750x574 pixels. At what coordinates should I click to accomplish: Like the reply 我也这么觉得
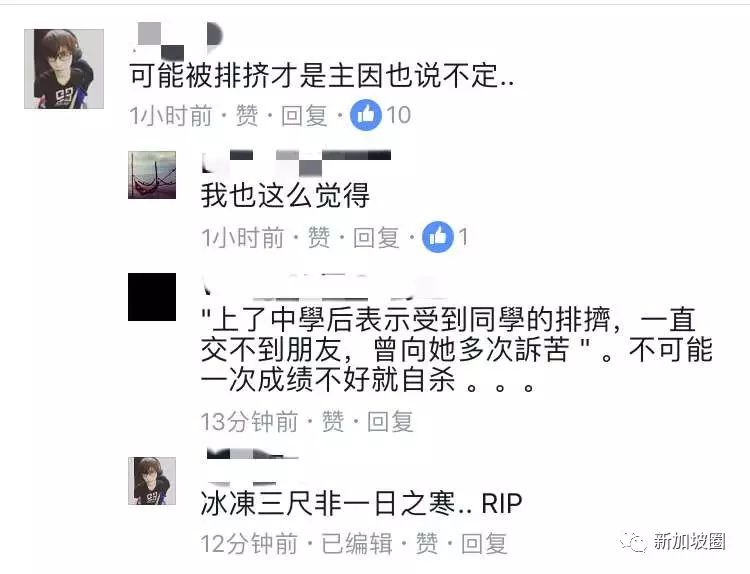pos(319,237)
